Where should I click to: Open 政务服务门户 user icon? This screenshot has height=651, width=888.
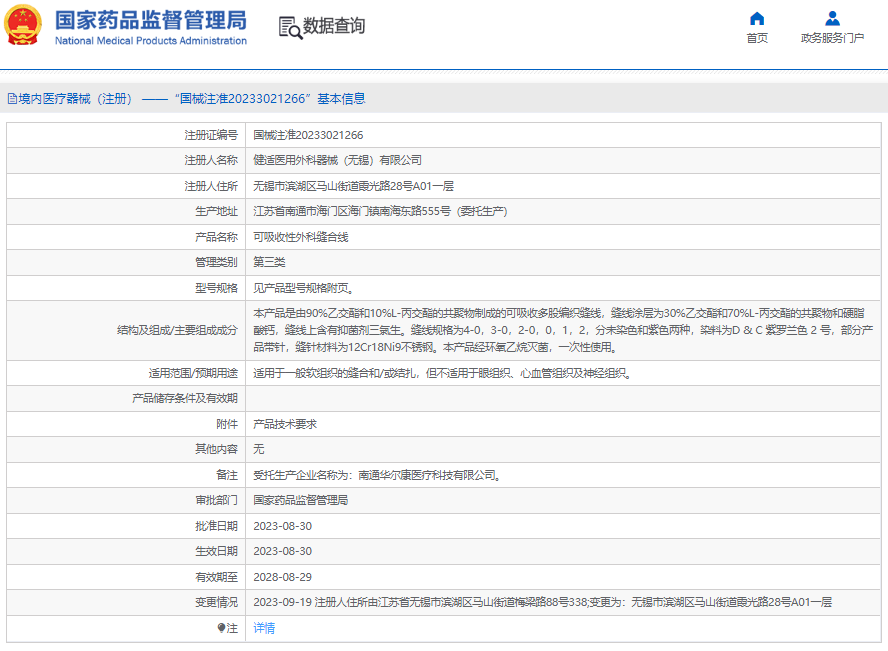[x=832, y=19]
